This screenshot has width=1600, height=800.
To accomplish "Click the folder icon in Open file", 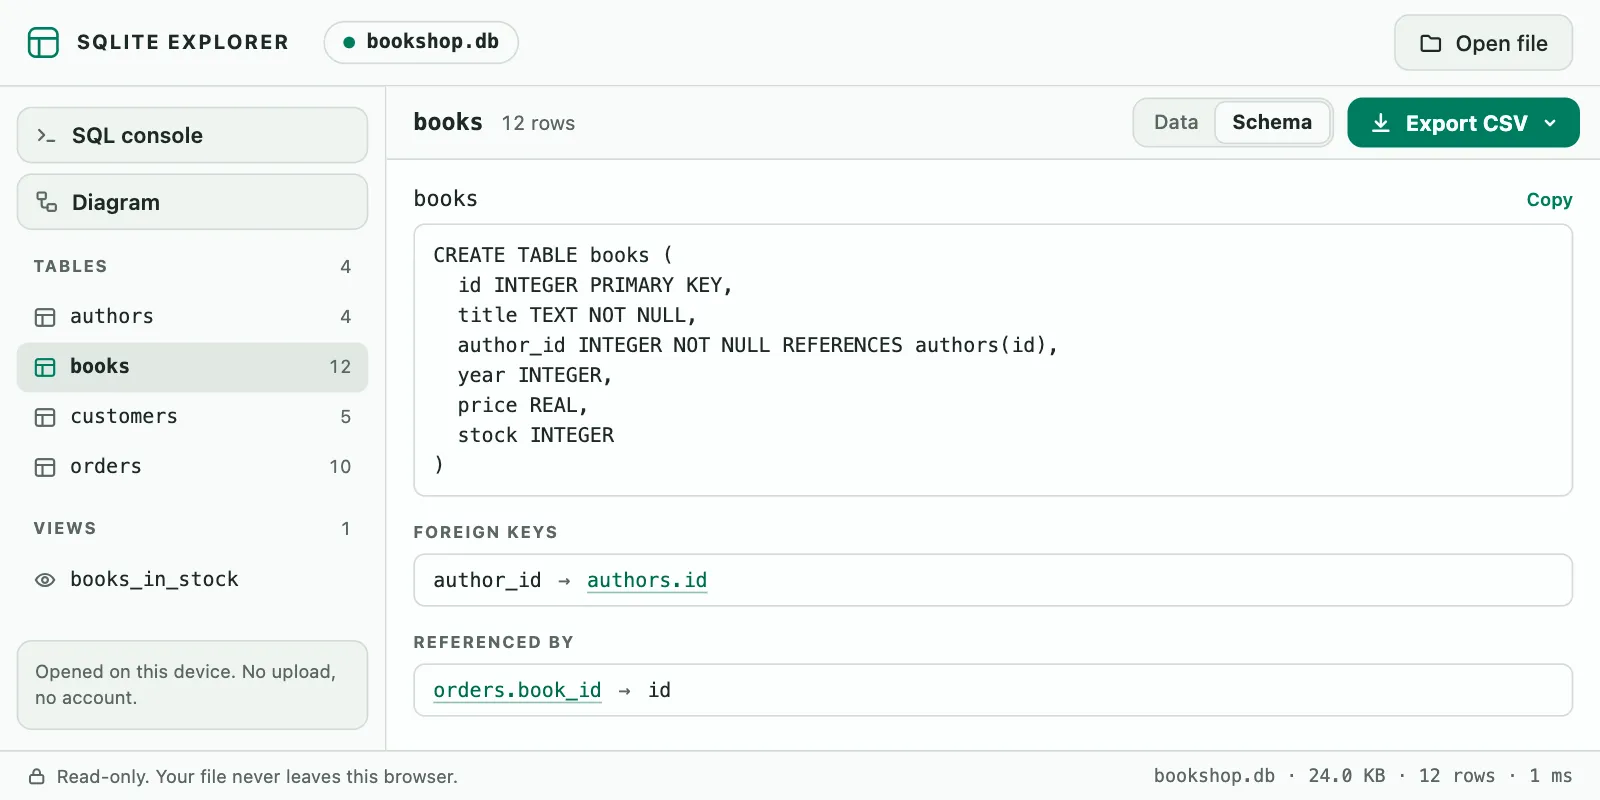I will pyautogui.click(x=1431, y=43).
